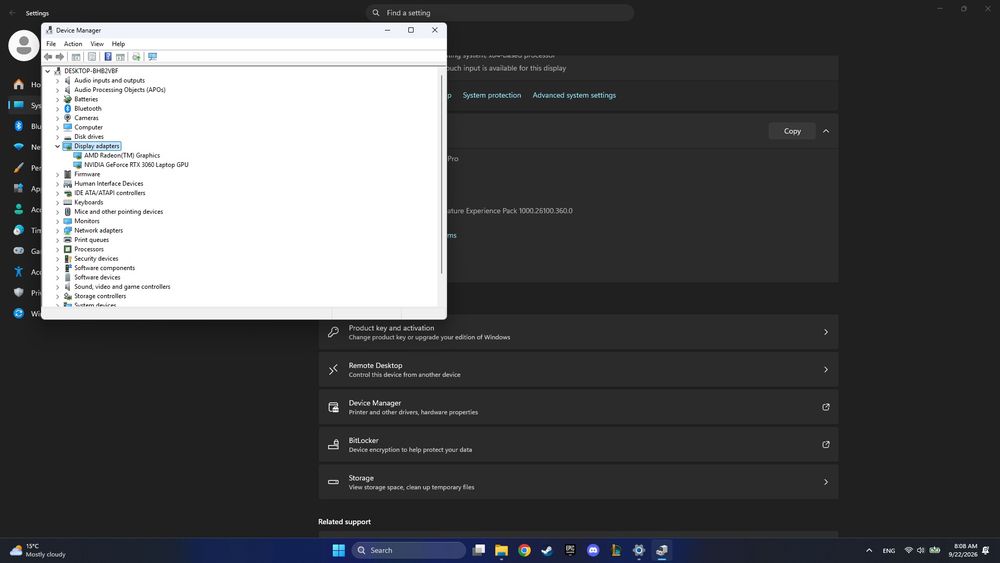
Task: Open Windows Update icon in Settings sidebar
Action: click(18, 313)
